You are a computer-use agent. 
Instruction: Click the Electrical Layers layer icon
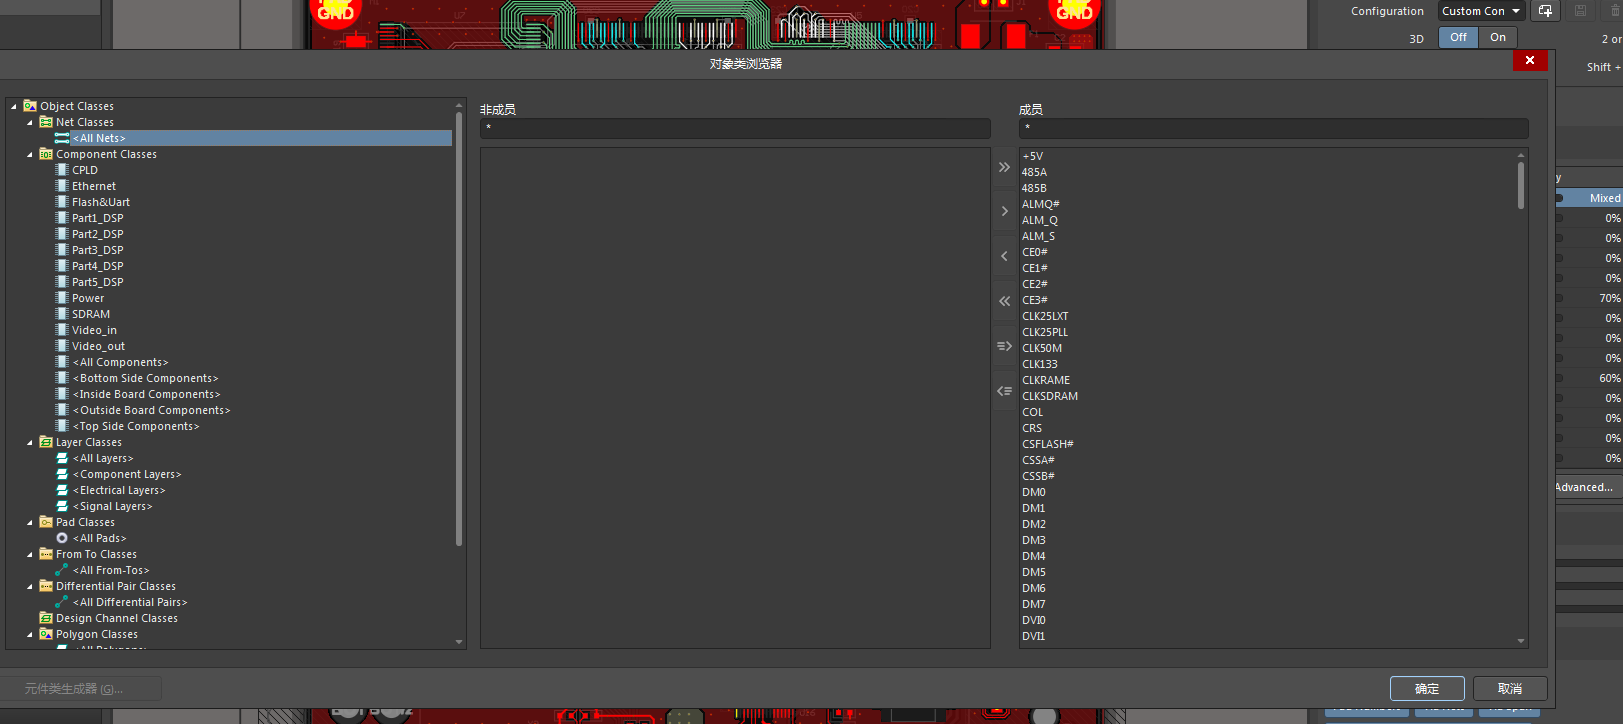click(x=62, y=490)
